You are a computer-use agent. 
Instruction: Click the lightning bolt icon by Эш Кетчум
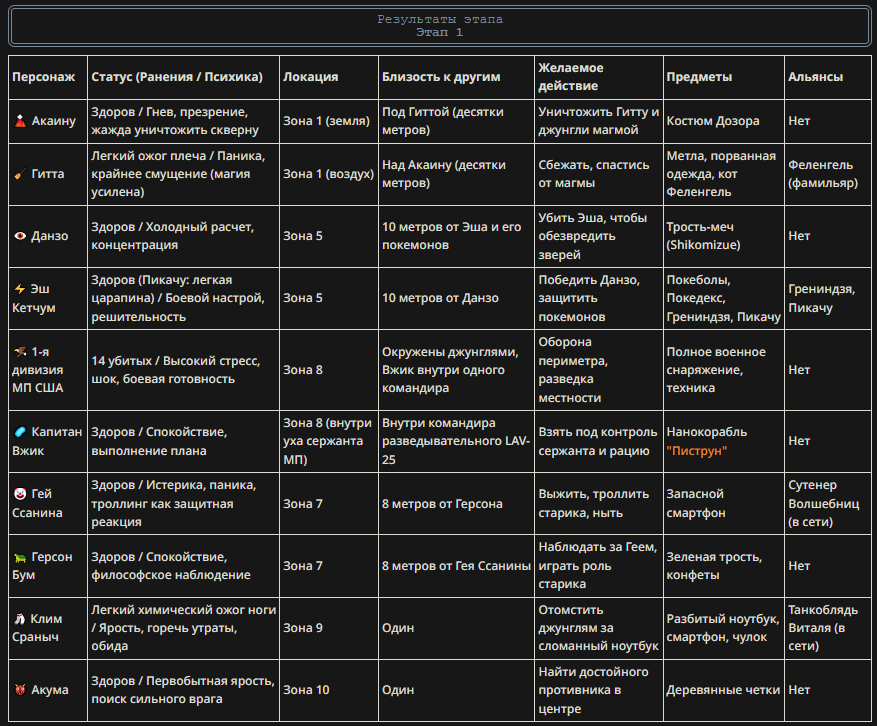tap(20, 289)
